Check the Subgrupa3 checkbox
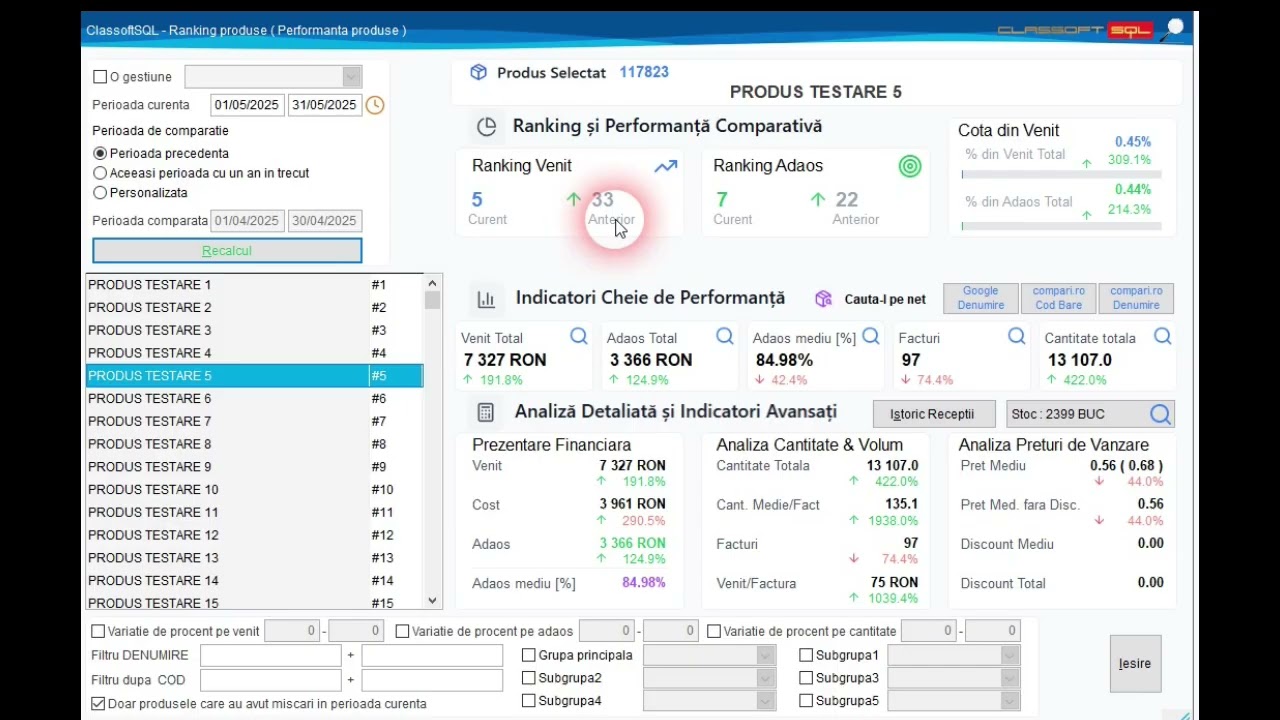 tap(806, 678)
